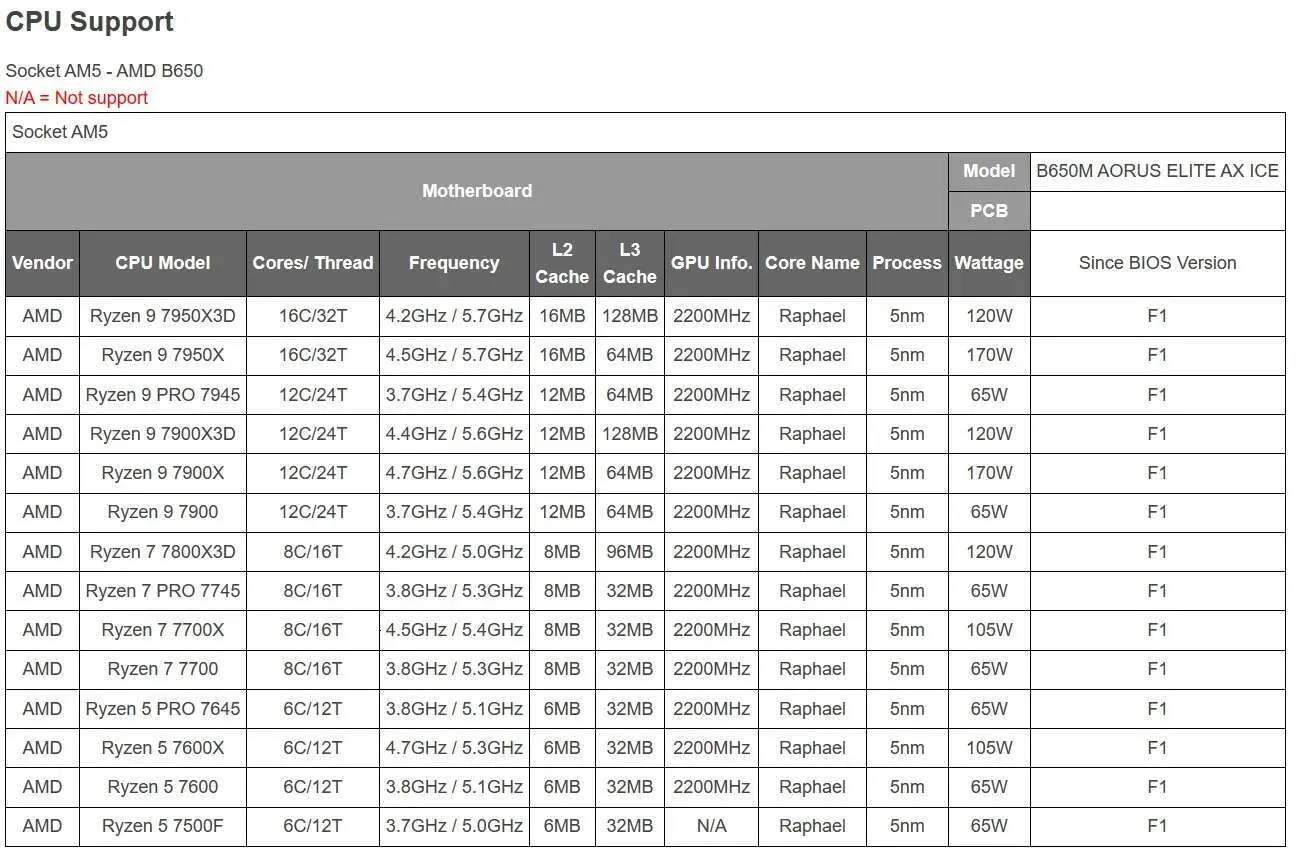Select the Cores/ Thread column header

312,263
